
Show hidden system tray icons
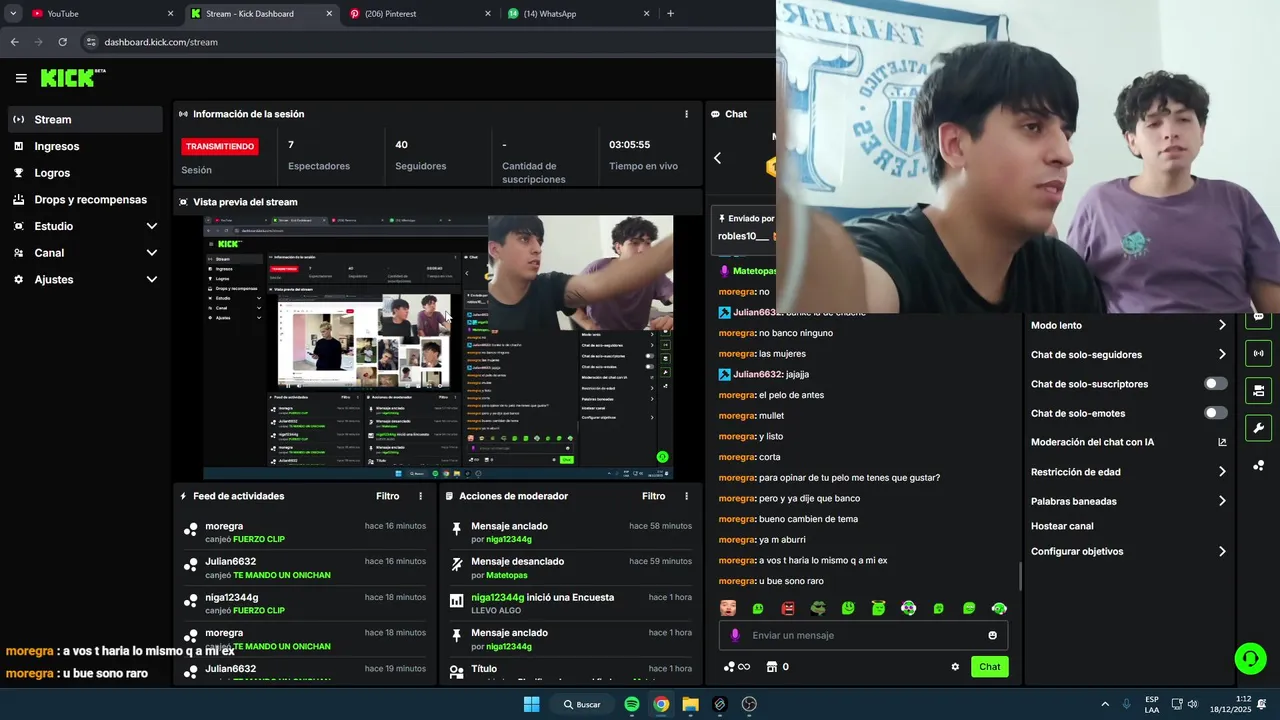coord(1105,704)
